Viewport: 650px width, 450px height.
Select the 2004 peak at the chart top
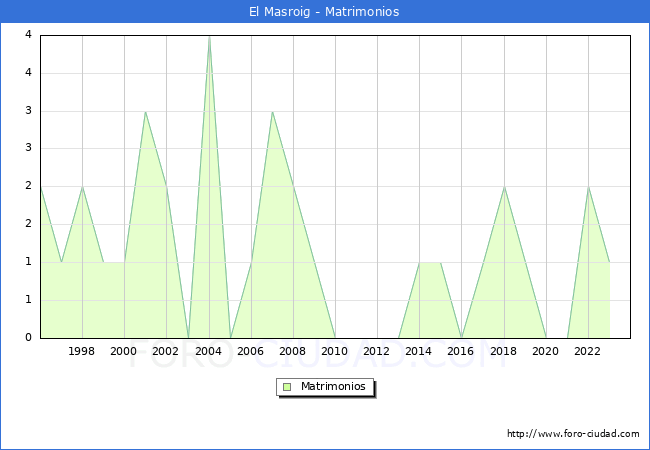[x=209, y=37]
